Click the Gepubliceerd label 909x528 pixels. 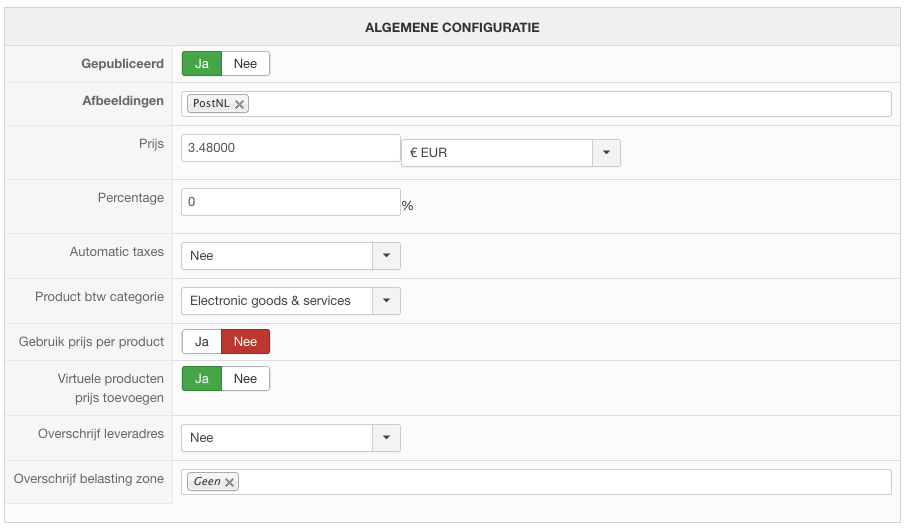[x=122, y=64]
